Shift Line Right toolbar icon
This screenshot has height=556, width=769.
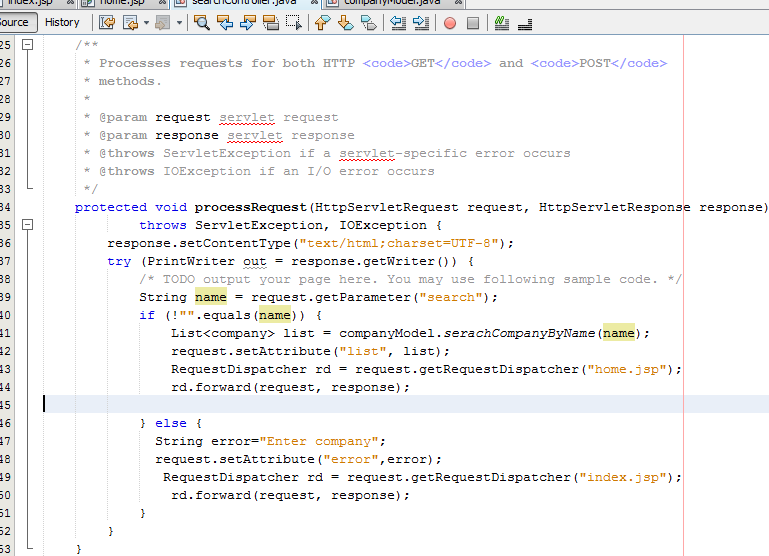[421, 23]
